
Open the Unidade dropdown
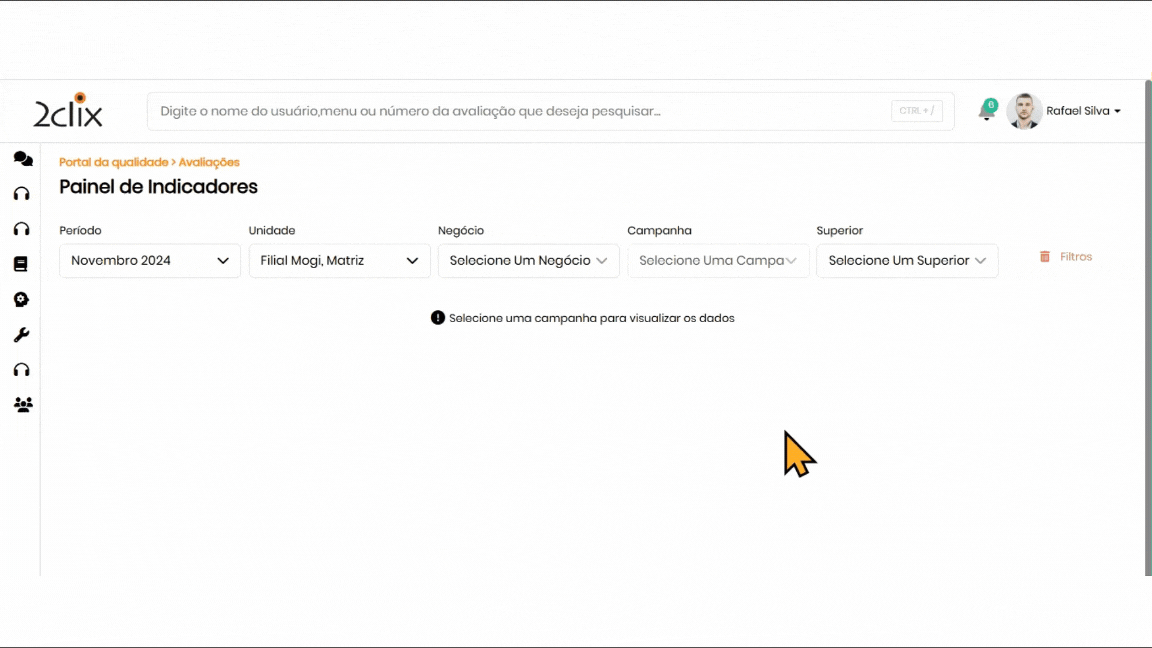(339, 261)
